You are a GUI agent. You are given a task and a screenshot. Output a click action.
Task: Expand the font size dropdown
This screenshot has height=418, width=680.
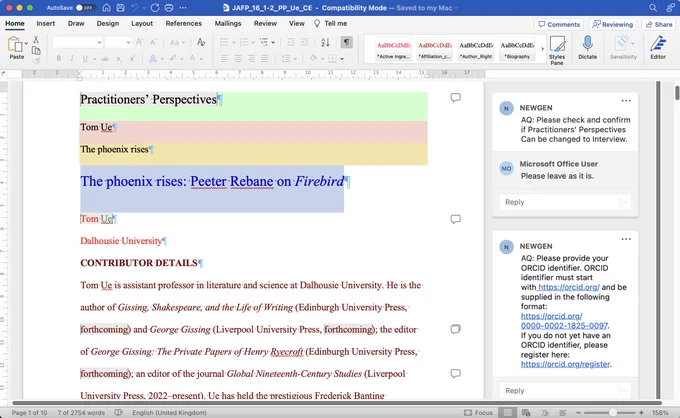click(x=128, y=42)
